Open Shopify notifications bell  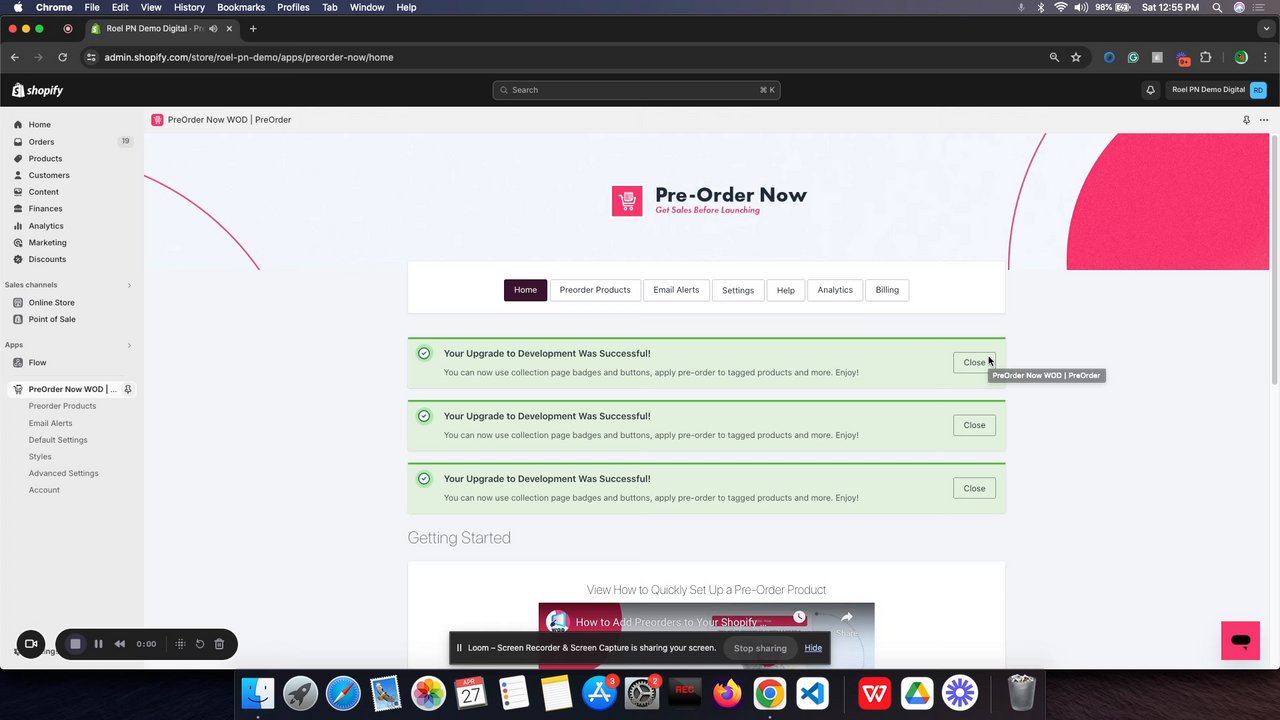pyautogui.click(x=1150, y=90)
